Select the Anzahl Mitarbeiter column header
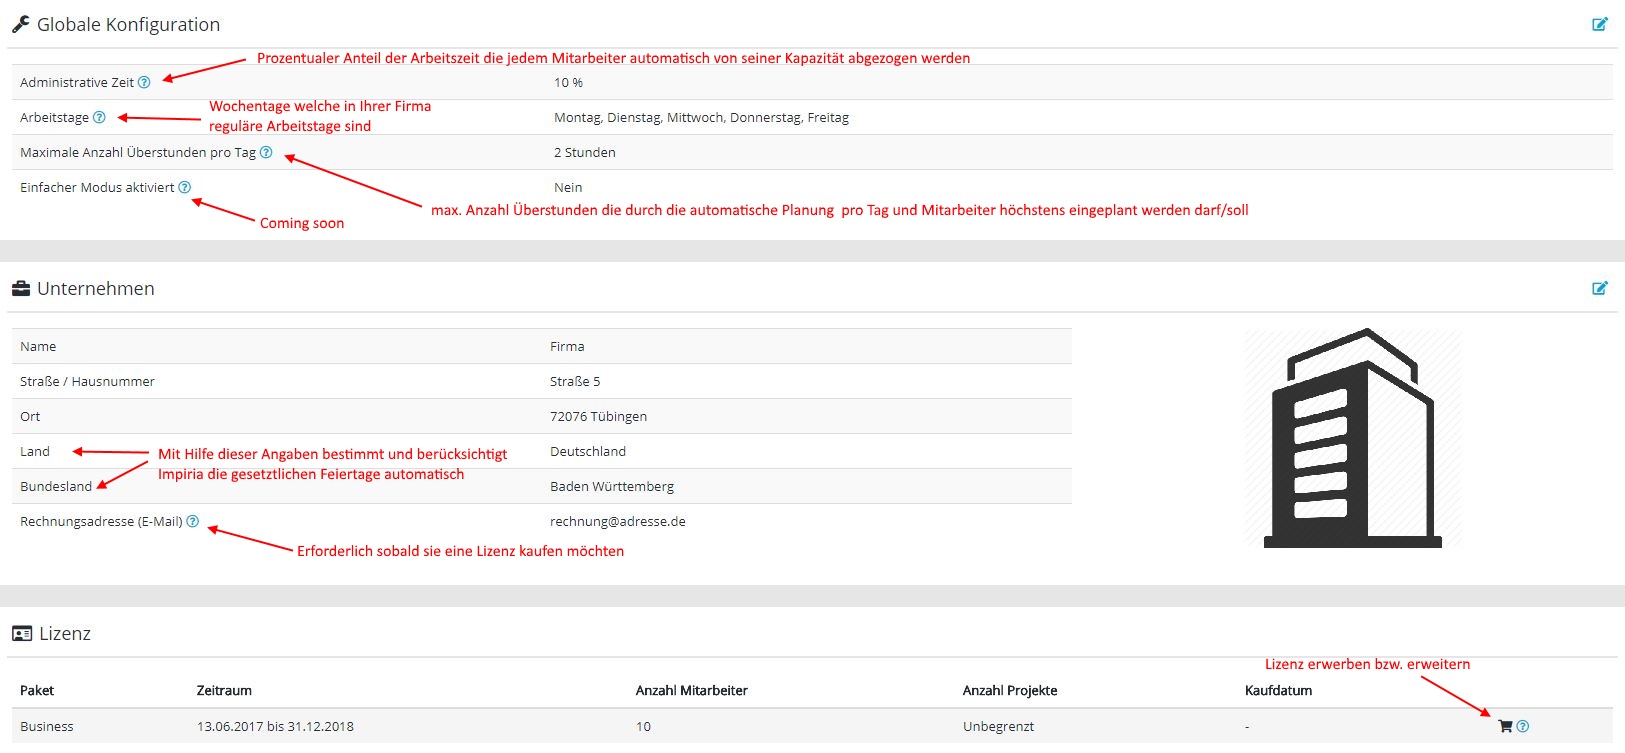Image resolution: width=1625 pixels, height=753 pixels. click(691, 690)
